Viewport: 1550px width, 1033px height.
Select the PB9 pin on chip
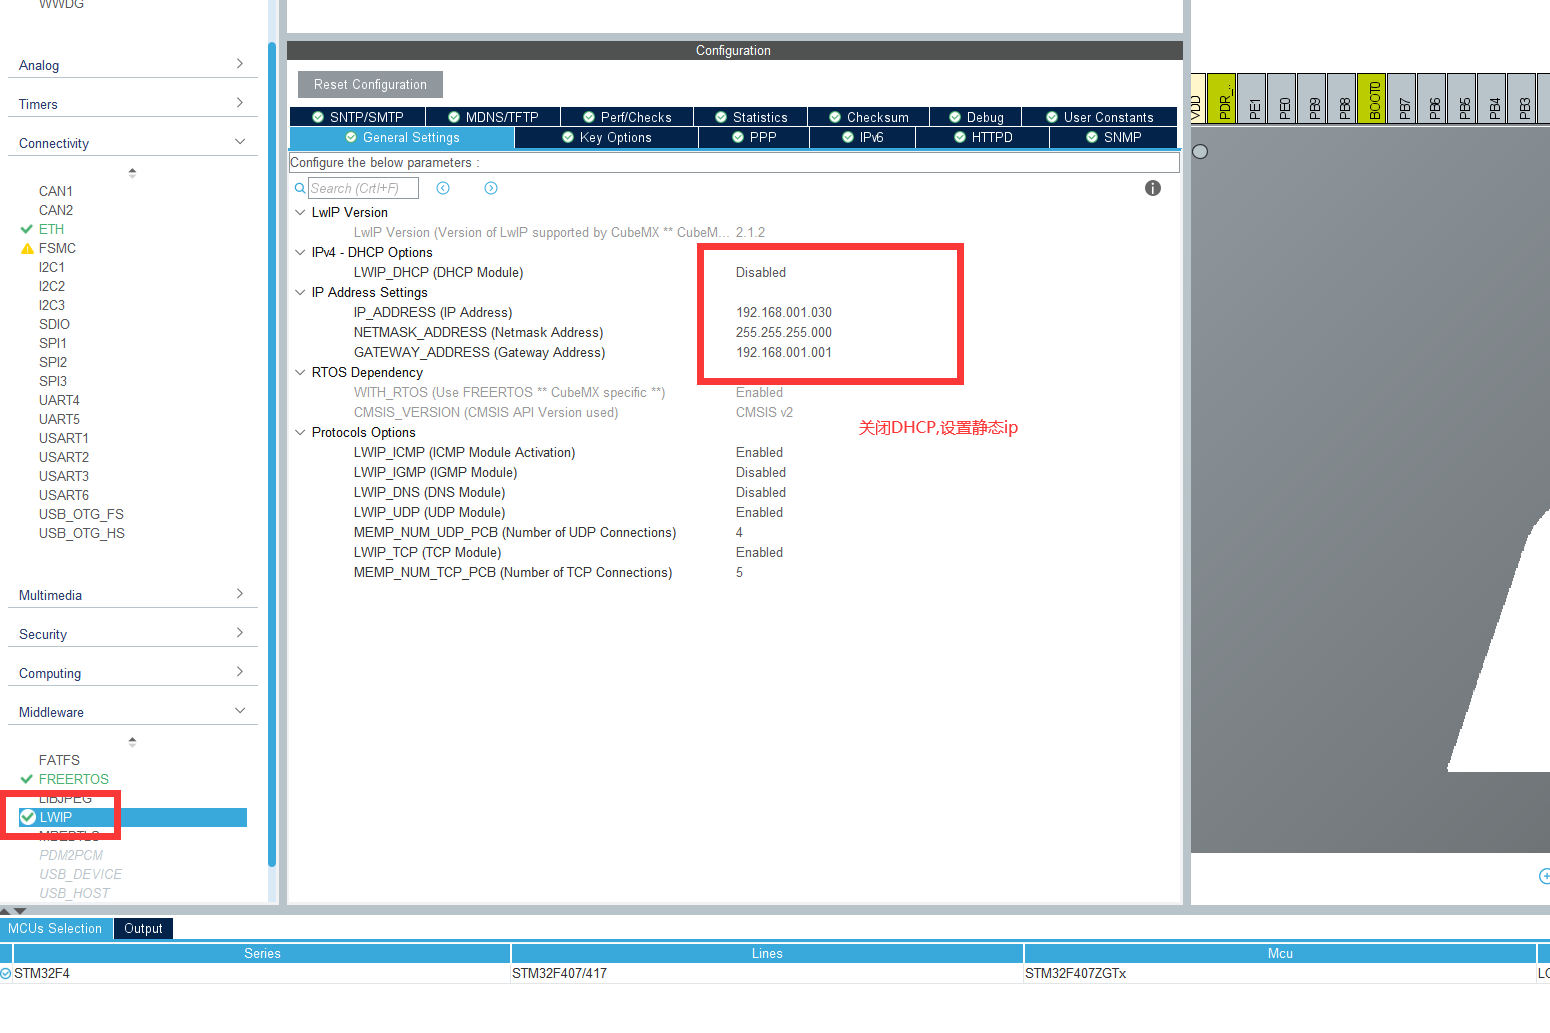(1311, 98)
